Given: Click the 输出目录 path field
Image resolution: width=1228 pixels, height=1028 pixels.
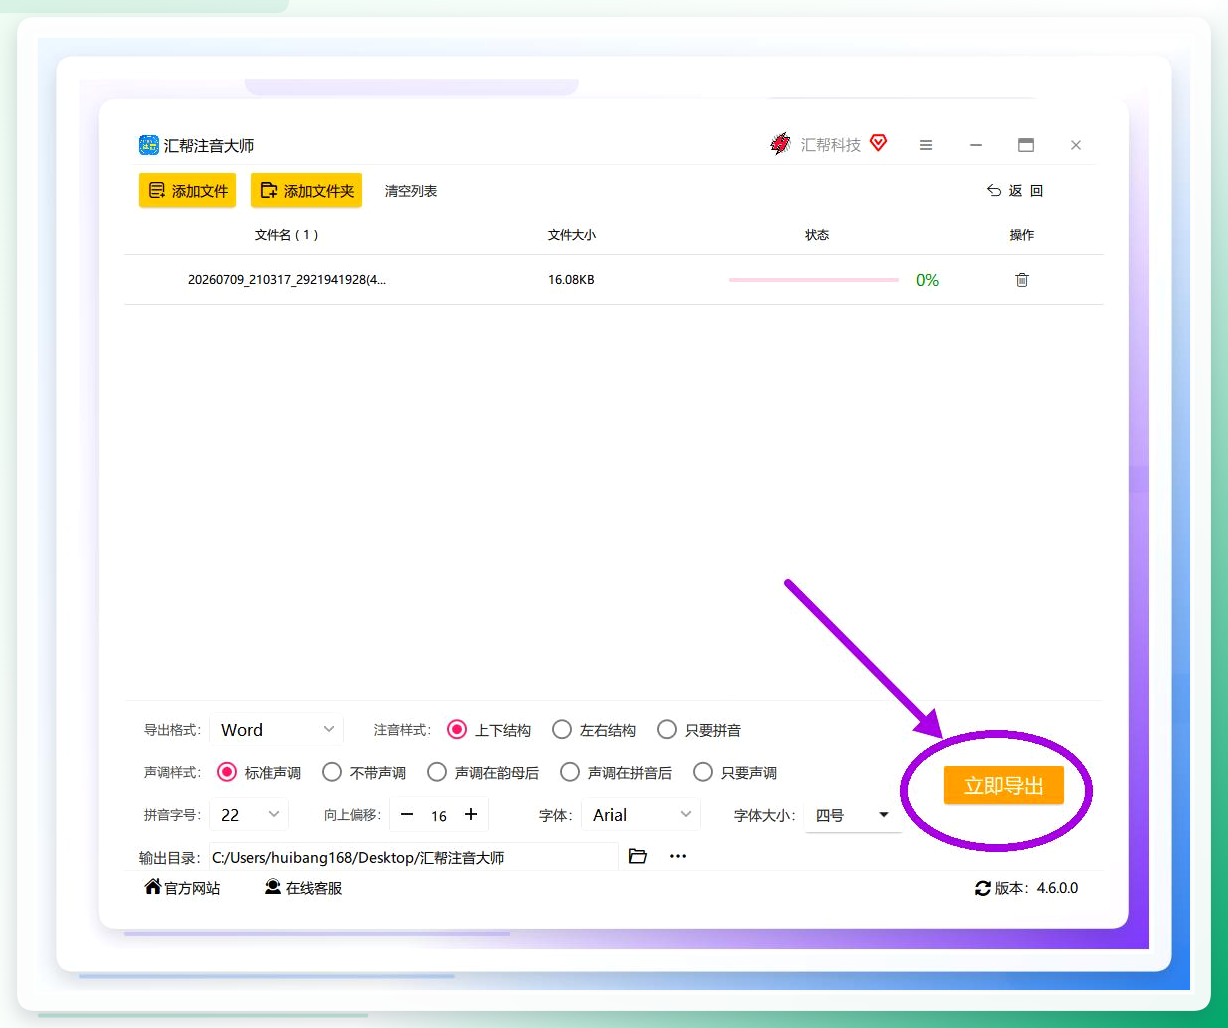Looking at the screenshot, I should [x=413, y=857].
